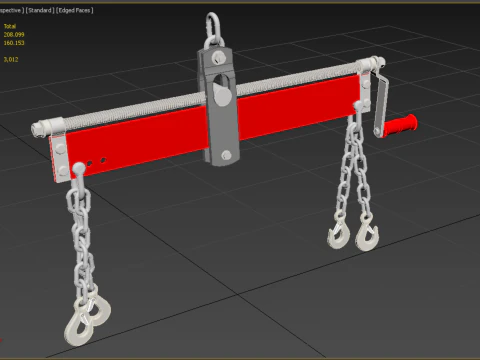Open the [Standard] viewport shading menu
The image size is (480, 360).
(40, 10)
